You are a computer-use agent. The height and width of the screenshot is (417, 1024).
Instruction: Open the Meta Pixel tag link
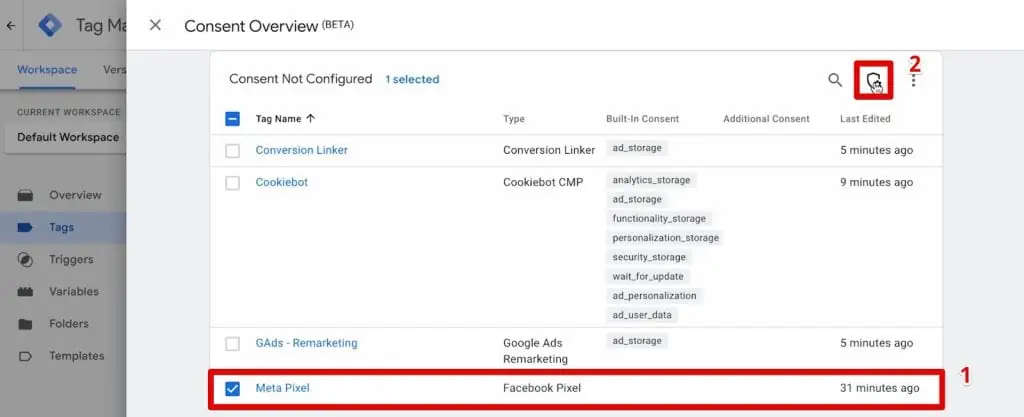282,388
